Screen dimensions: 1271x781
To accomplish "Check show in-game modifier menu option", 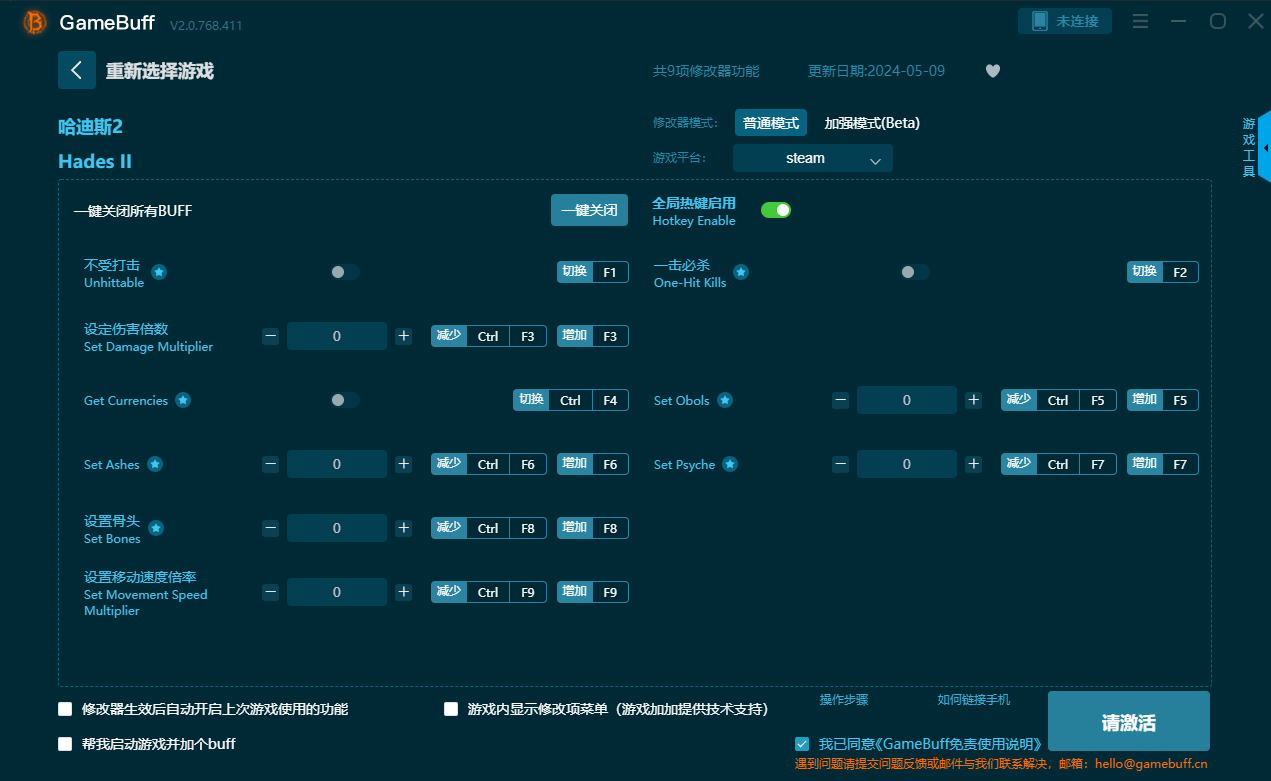I will 451,709.
